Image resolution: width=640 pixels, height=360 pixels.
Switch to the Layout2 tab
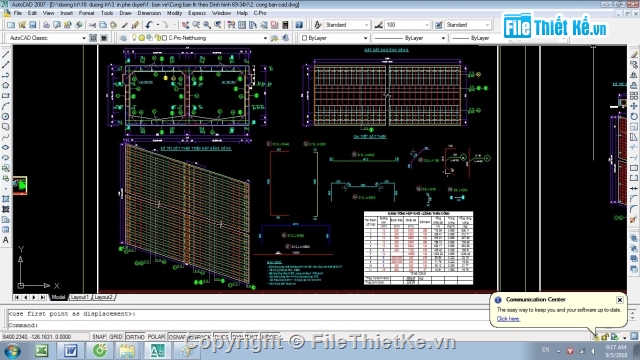coord(103,297)
